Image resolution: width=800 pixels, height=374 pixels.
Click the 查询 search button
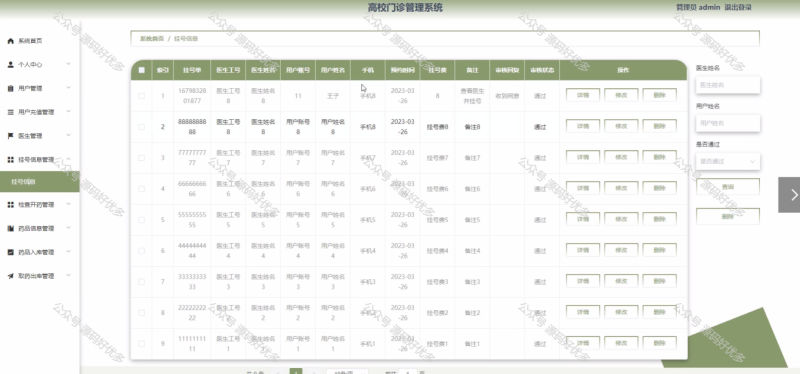click(x=728, y=187)
